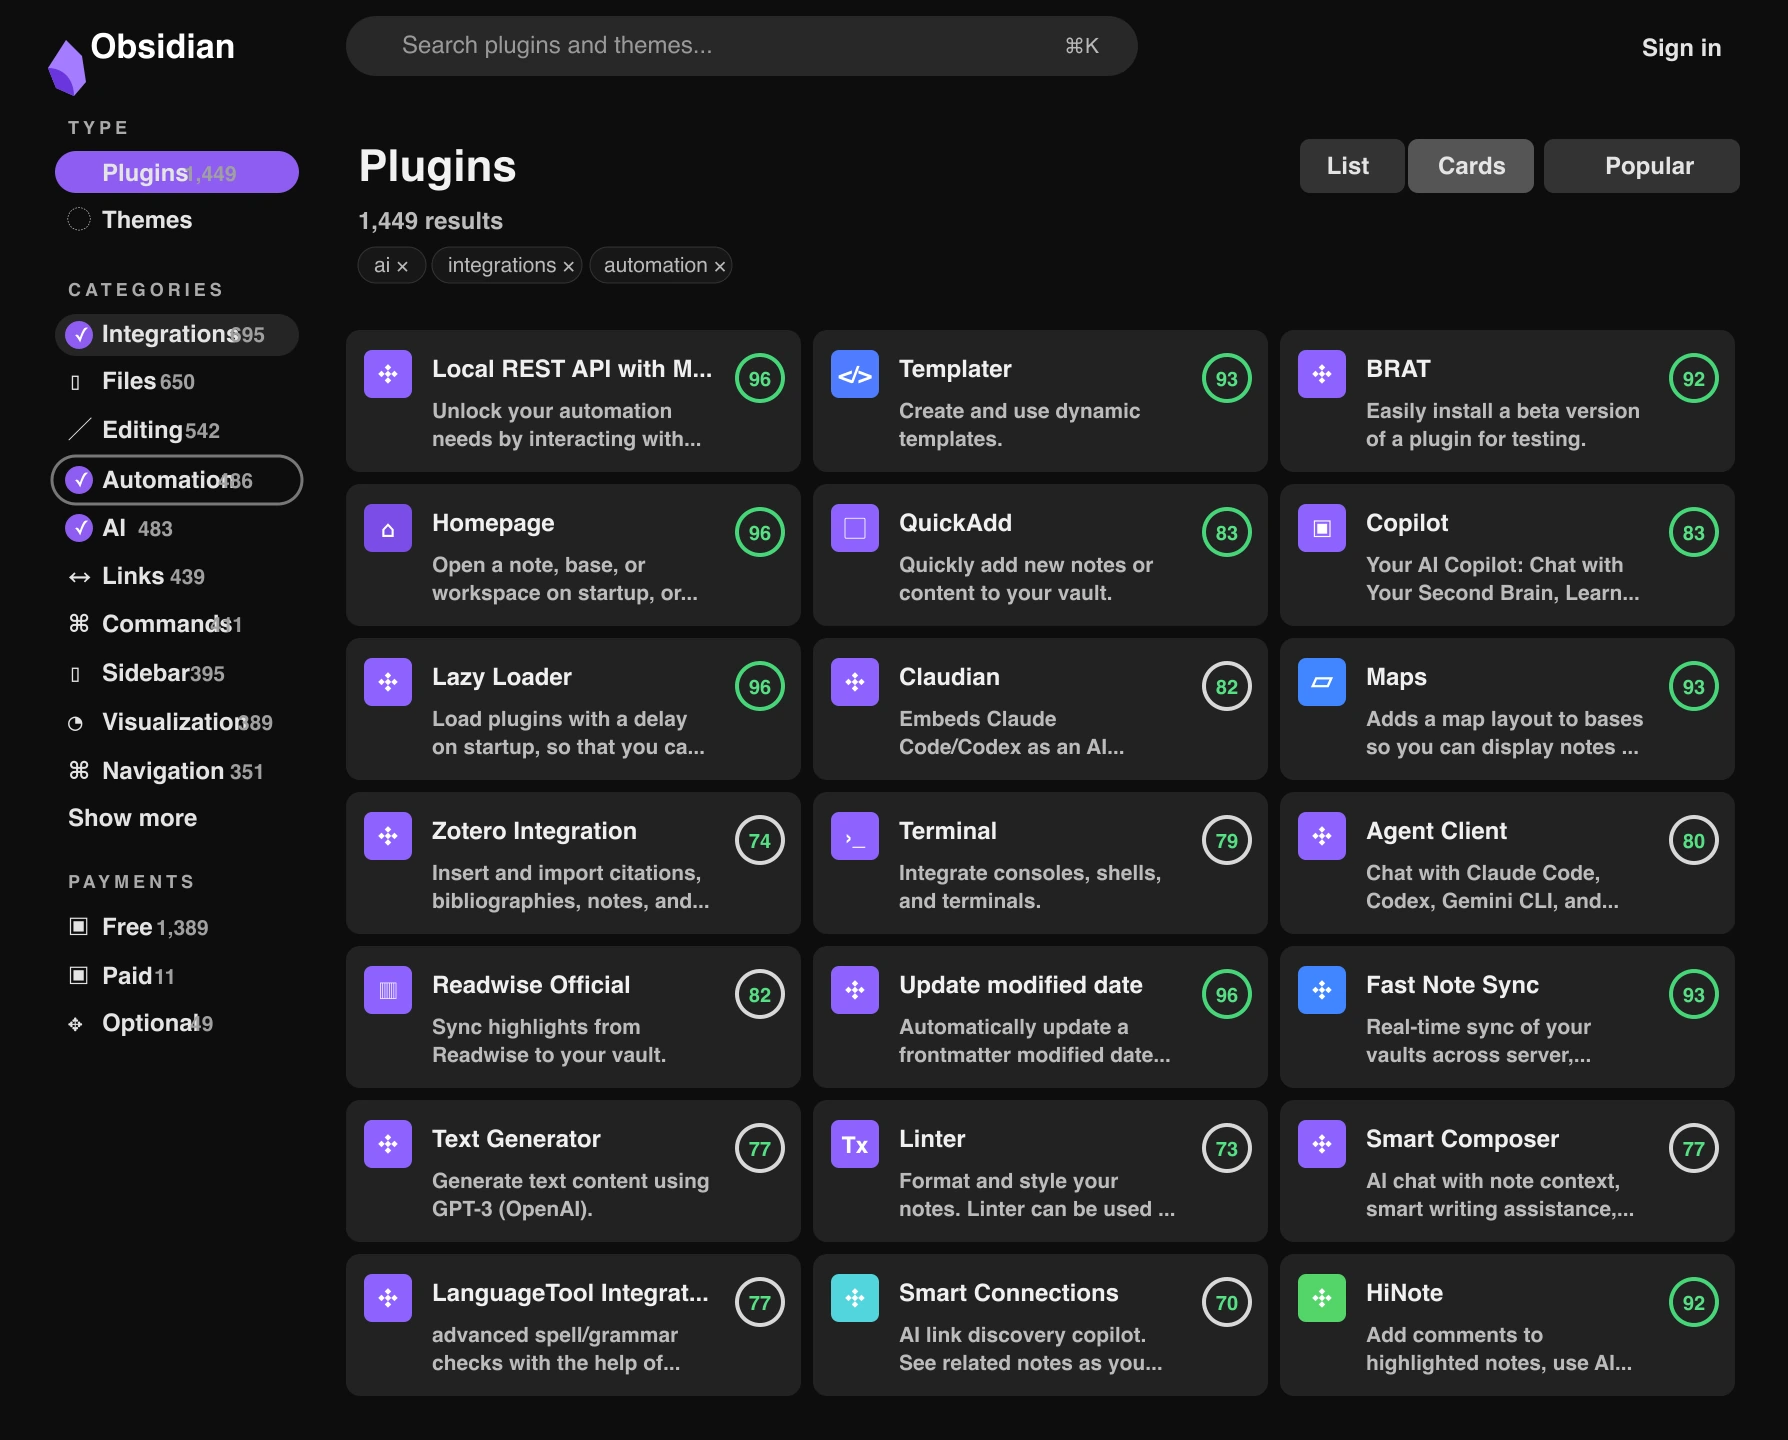Click the LanguageTool Integration icon

pos(388,1298)
